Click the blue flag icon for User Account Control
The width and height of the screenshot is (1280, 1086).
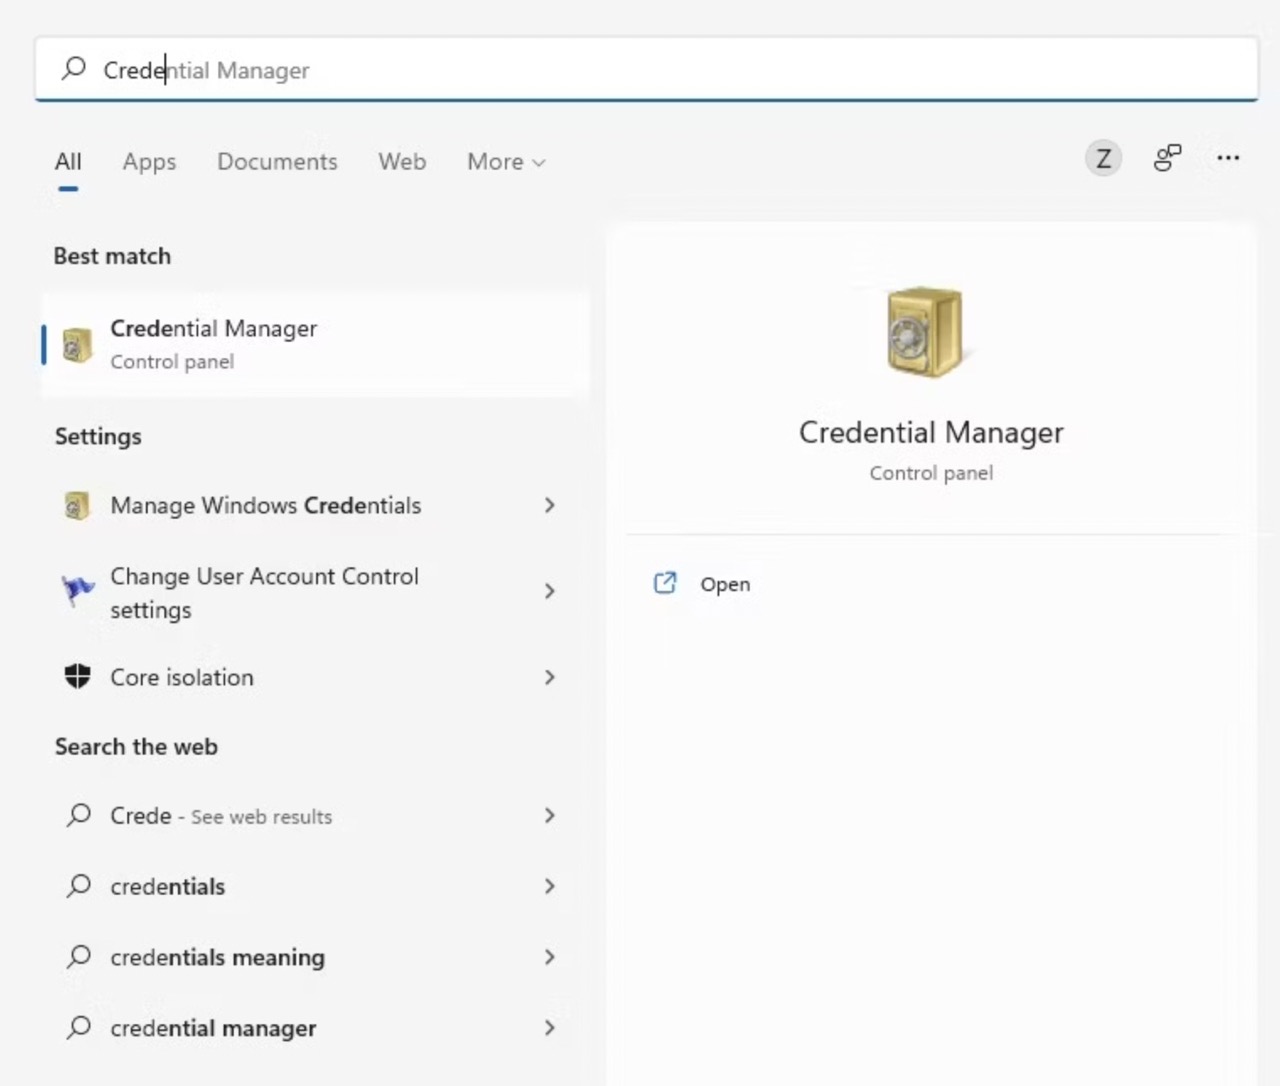click(x=76, y=591)
